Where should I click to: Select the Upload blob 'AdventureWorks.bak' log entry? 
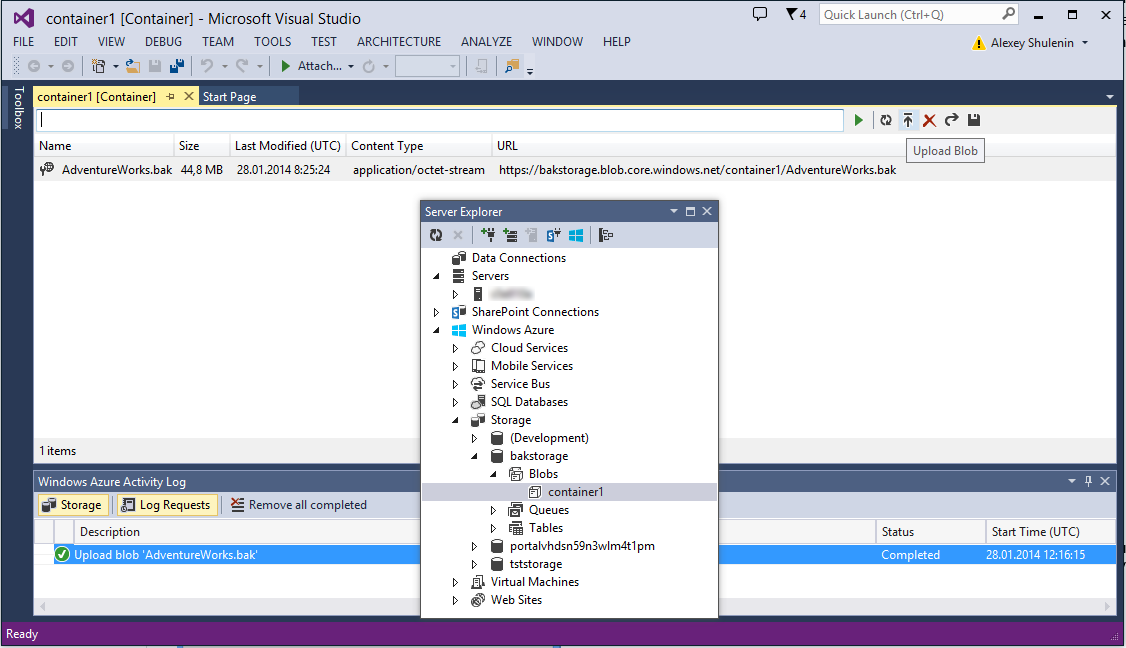click(165, 555)
